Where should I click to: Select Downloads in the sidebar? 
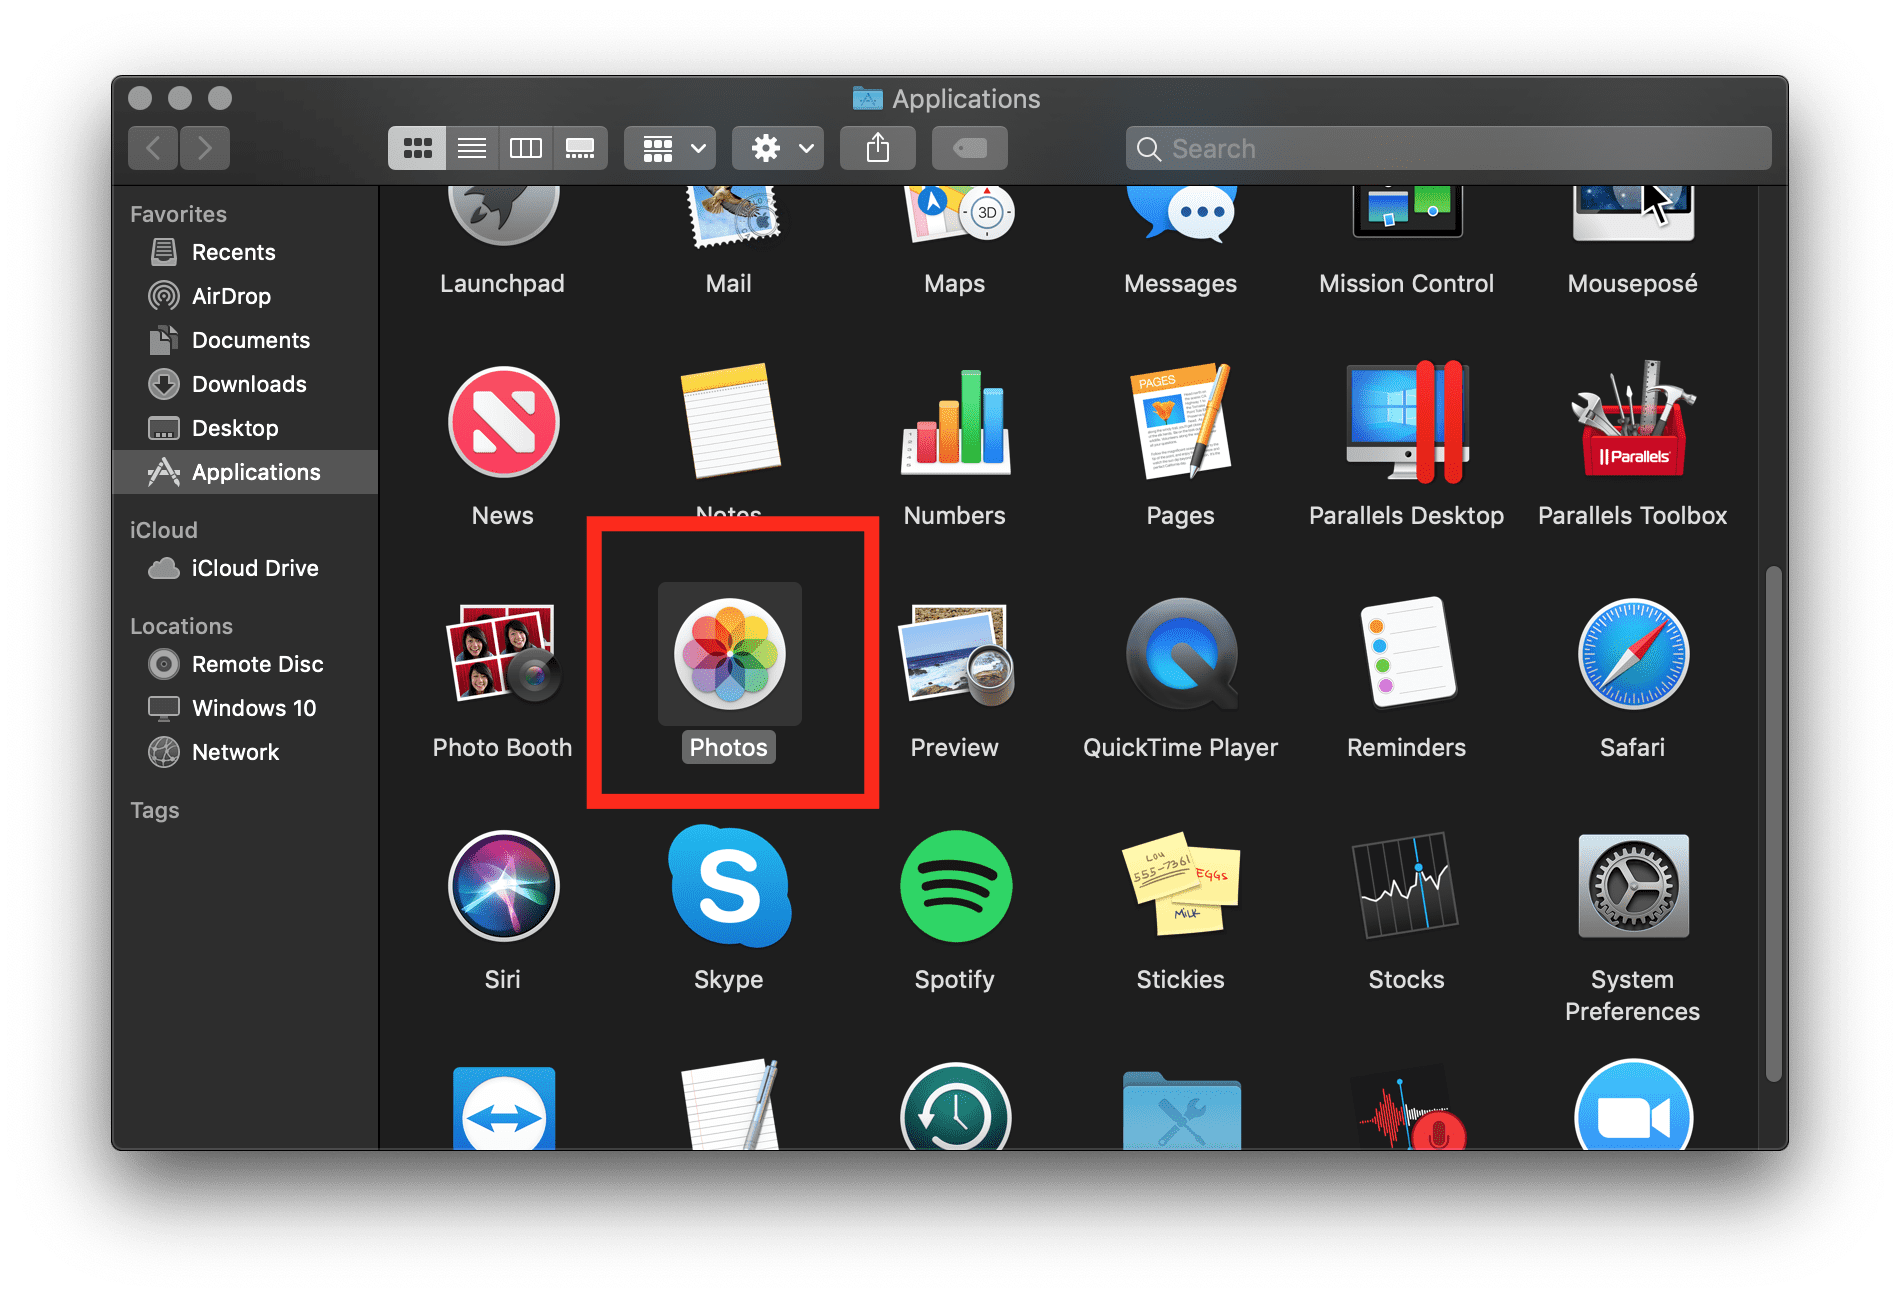tap(248, 384)
